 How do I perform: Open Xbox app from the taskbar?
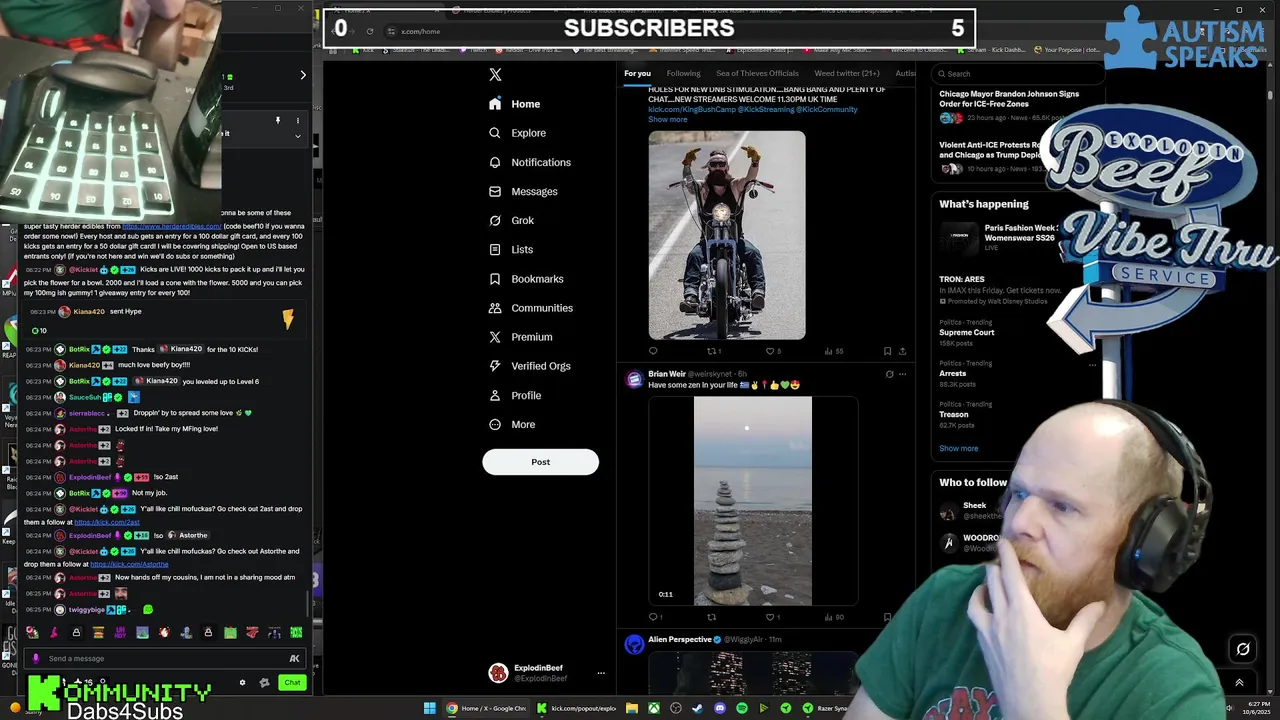click(x=654, y=708)
